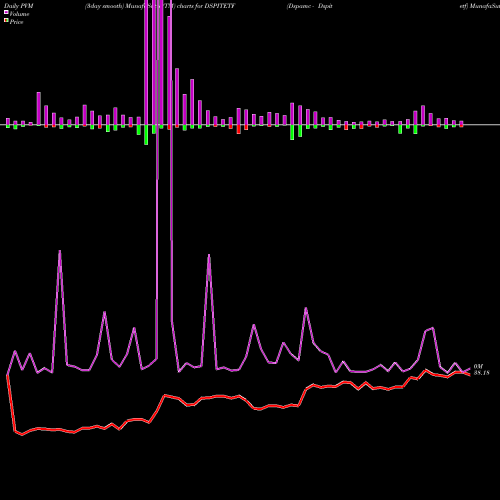Click the magenta Volume legend swatch
Image resolution: width=500 pixels, height=500 pixels.
[6, 12]
